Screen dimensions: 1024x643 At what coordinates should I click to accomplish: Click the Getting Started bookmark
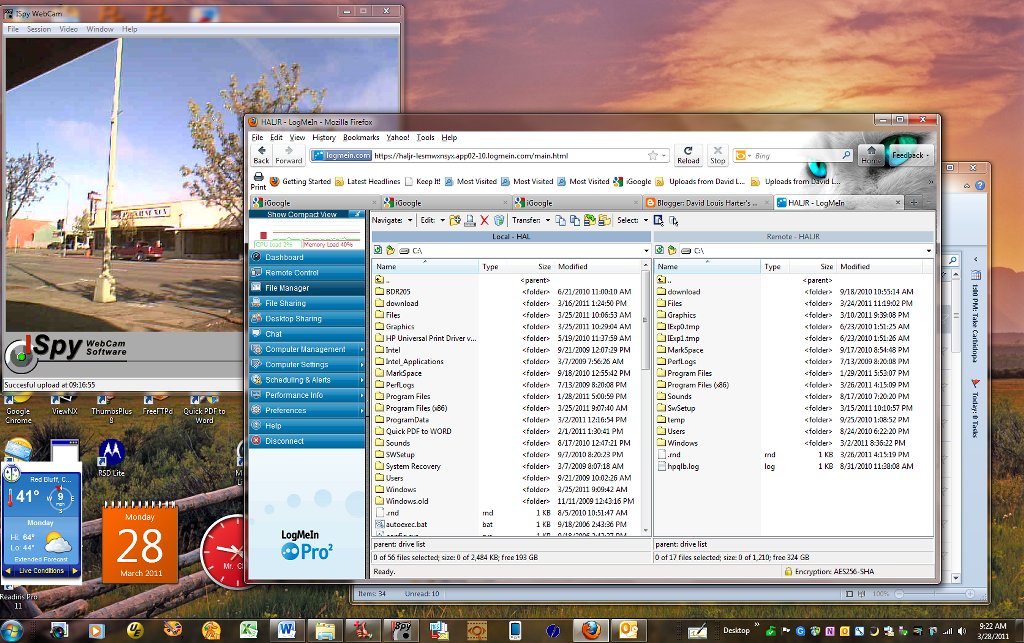300,181
